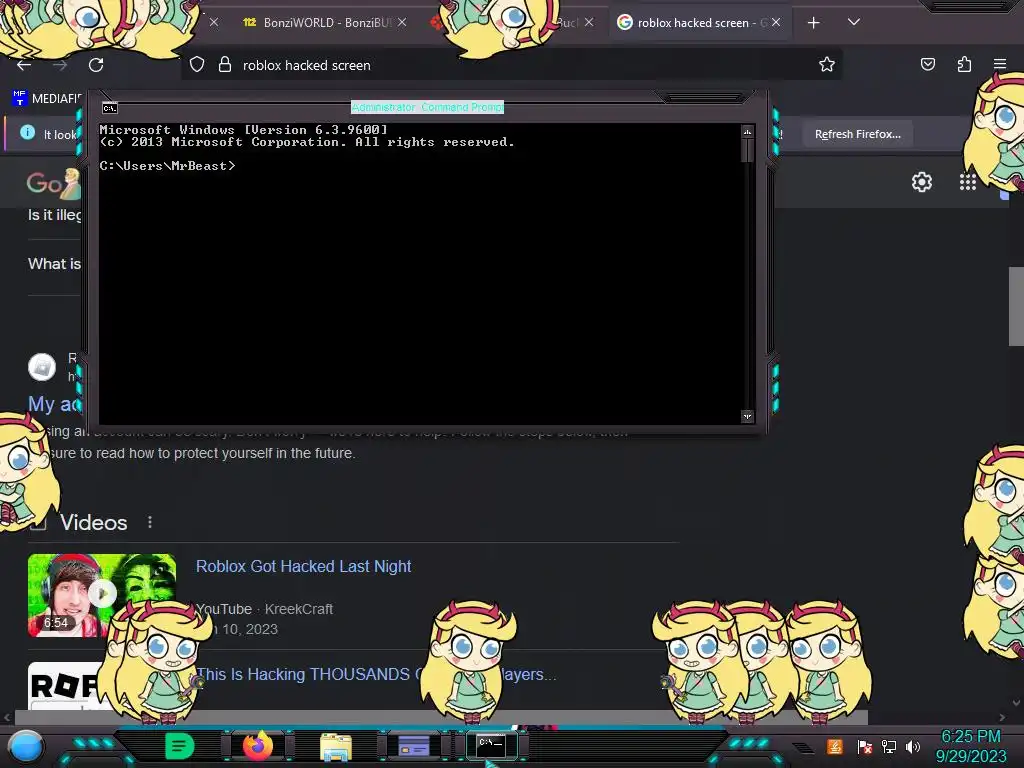Close the BonziWORLD tab

click(x=402, y=22)
